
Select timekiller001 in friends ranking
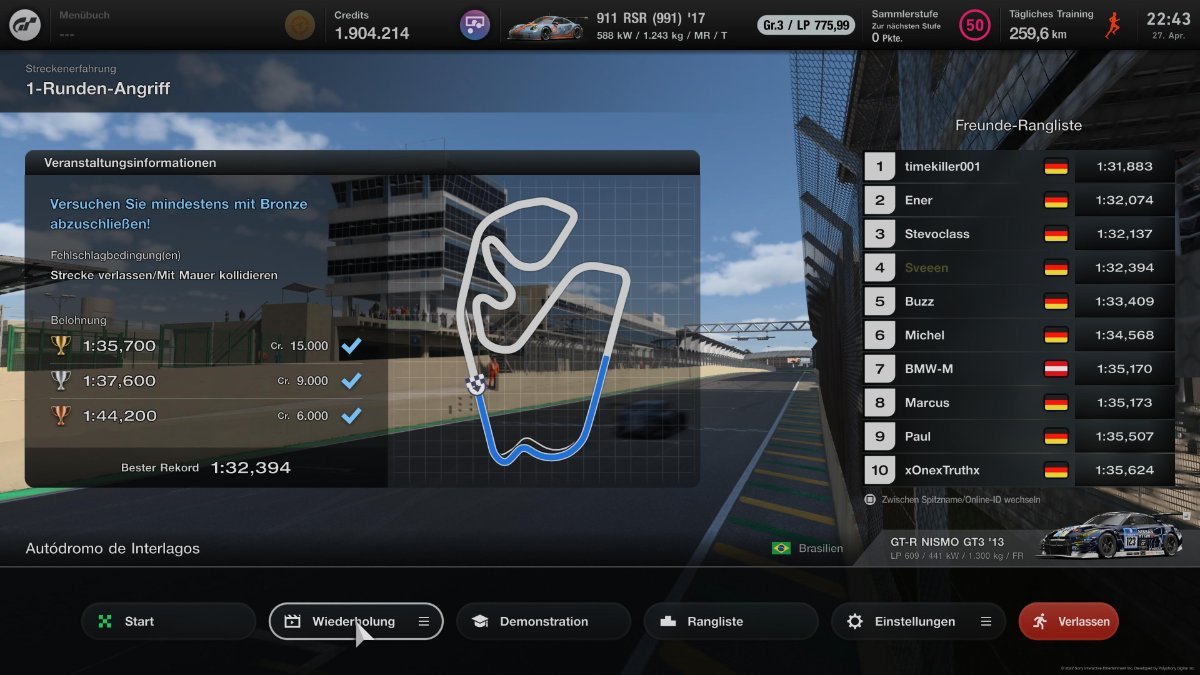pyautogui.click(x=1019, y=167)
